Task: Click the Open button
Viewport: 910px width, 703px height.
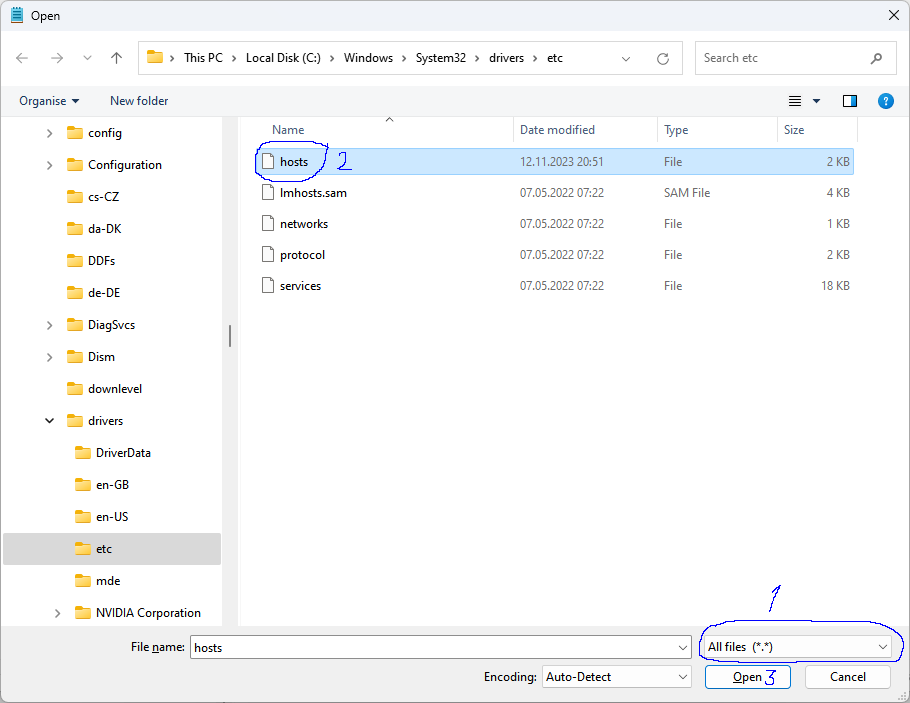Action: click(x=747, y=677)
